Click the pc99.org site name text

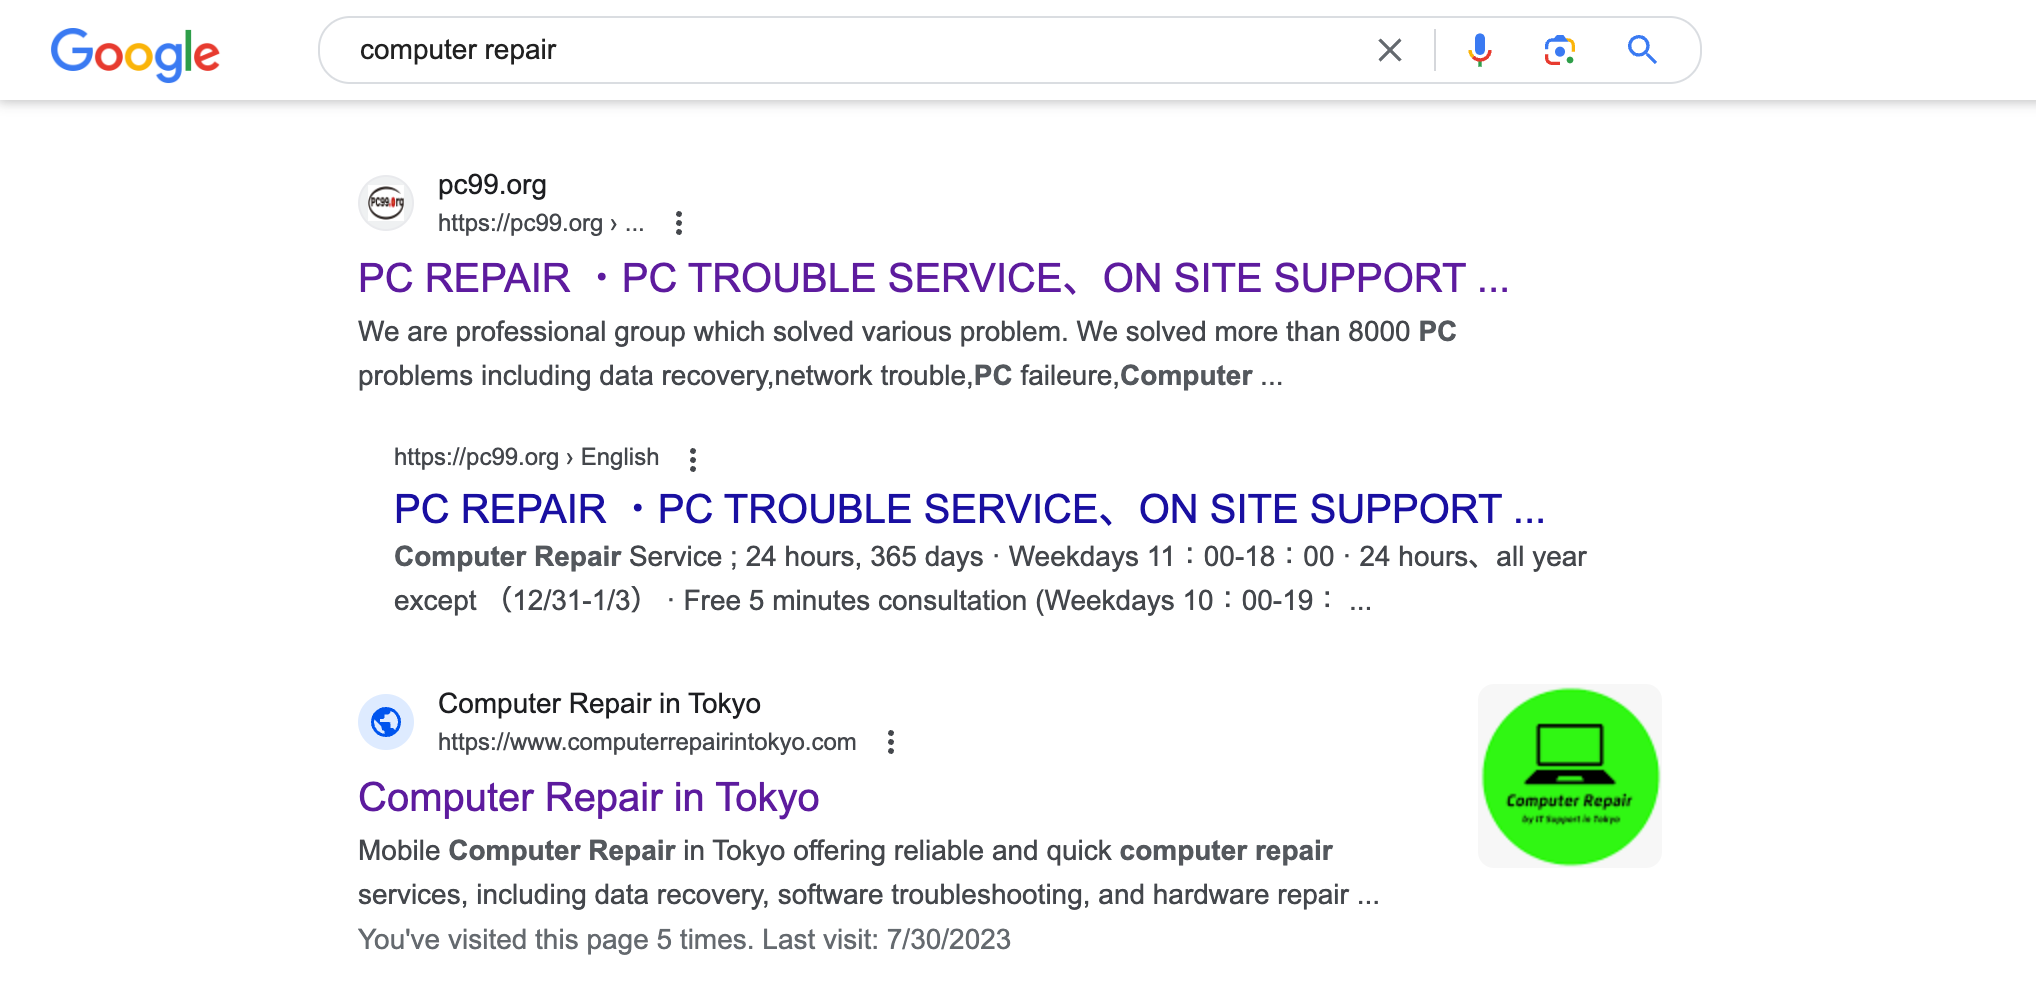coord(492,185)
